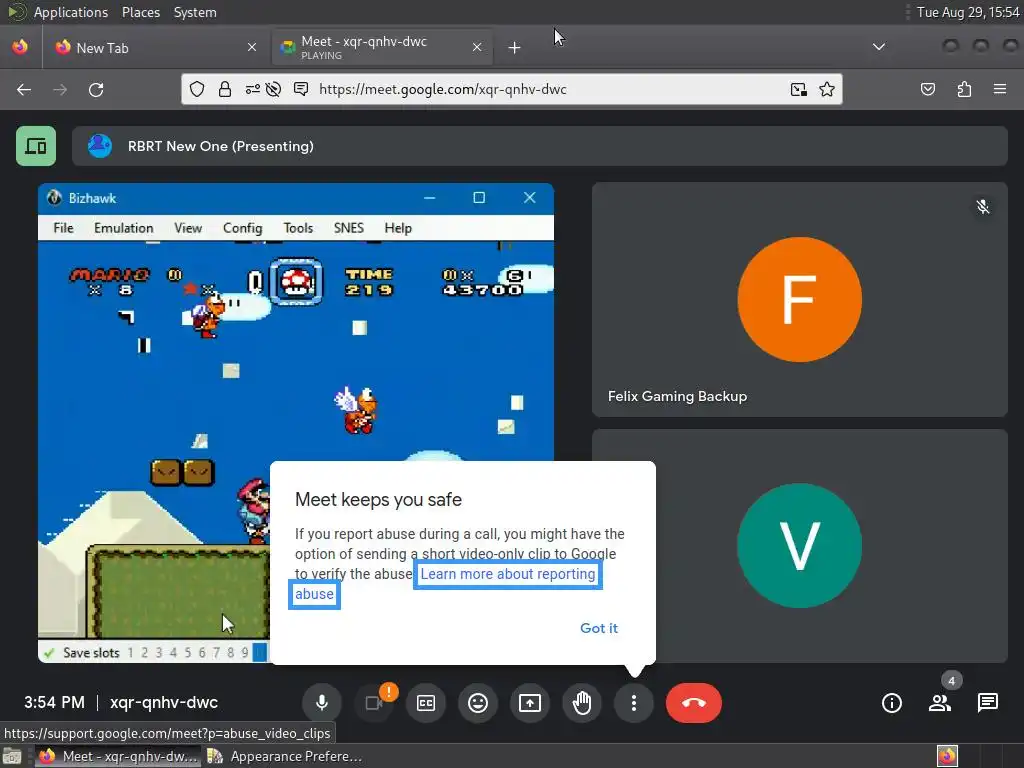
Task: Click the tracking protection shield icon
Action: point(197,89)
